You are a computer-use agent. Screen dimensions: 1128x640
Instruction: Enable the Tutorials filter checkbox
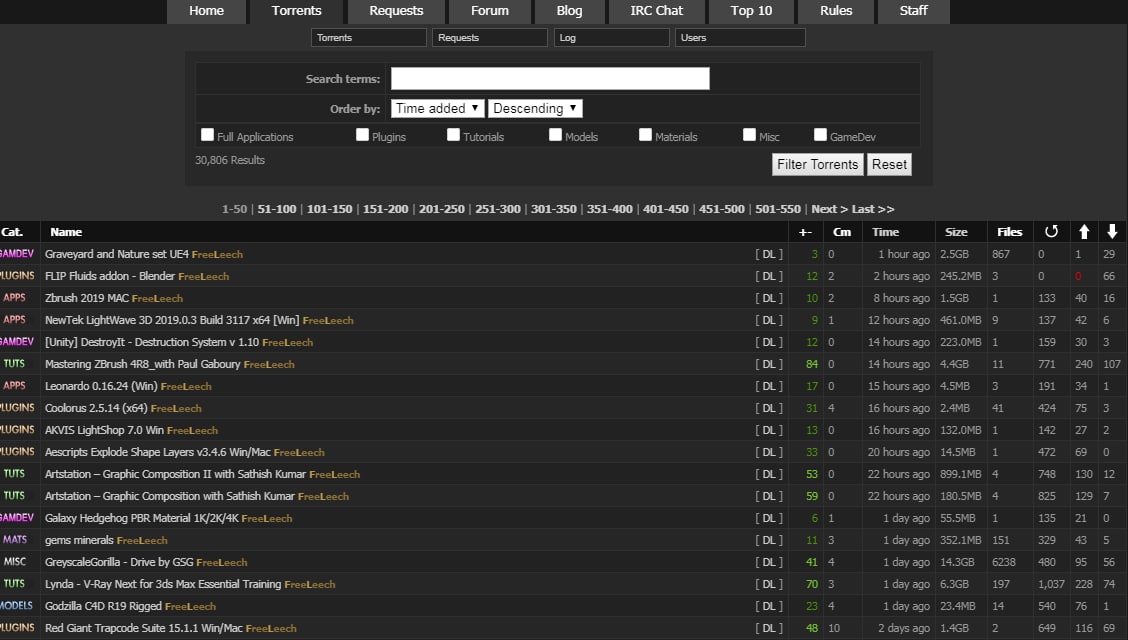click(453, 134)
